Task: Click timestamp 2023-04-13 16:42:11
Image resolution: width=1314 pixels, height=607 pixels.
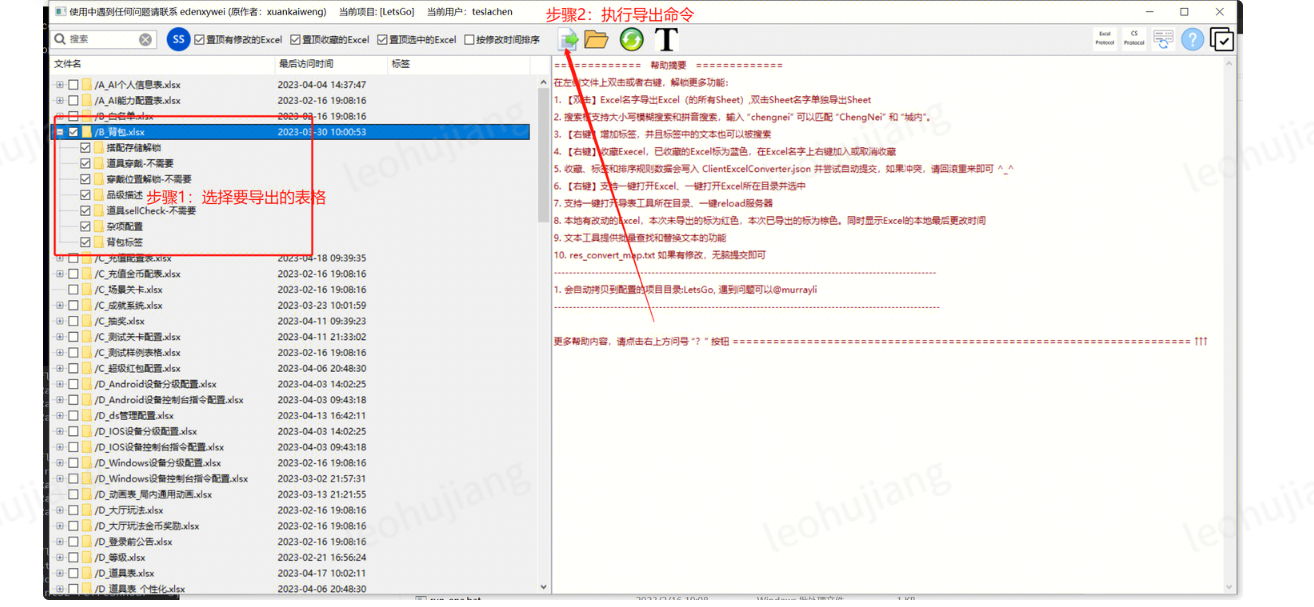Action: pyautogui.click(x=321, y=416)
